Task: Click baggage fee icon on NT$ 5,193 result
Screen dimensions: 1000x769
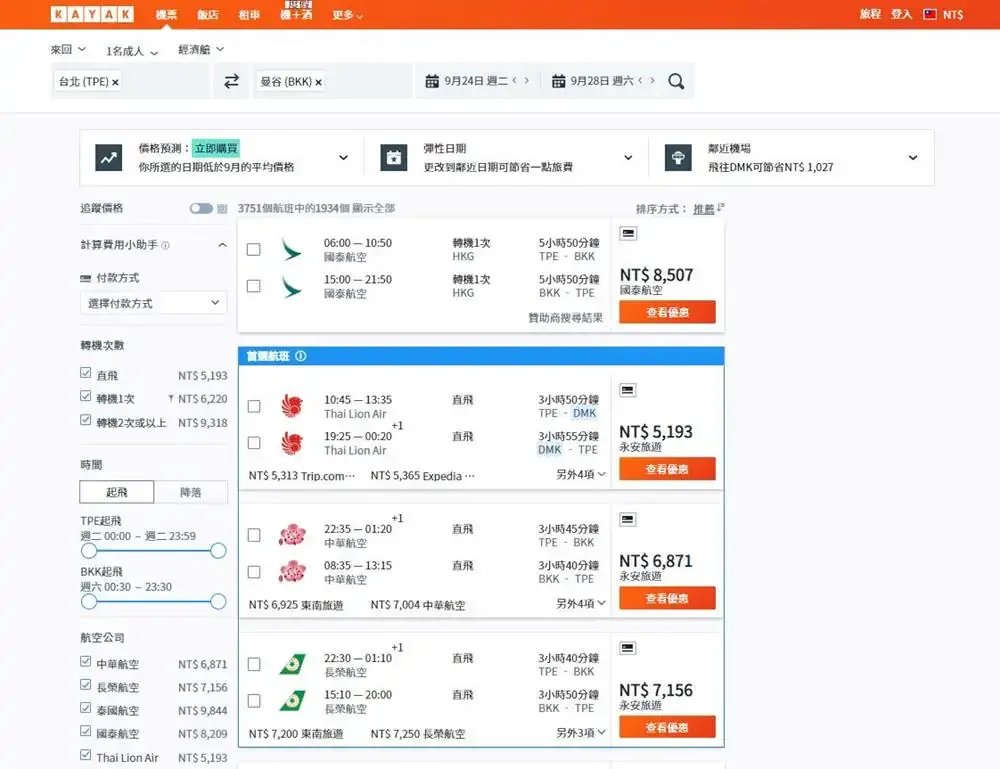Action: point(628,390)
